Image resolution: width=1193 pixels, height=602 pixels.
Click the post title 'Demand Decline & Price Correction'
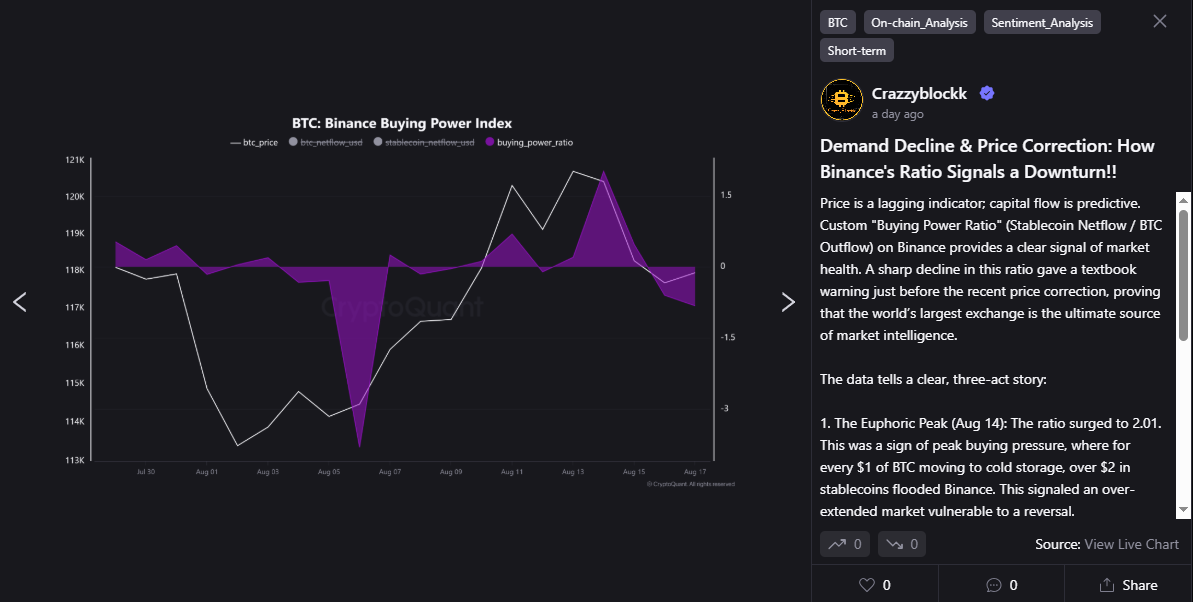coord(987,158)
